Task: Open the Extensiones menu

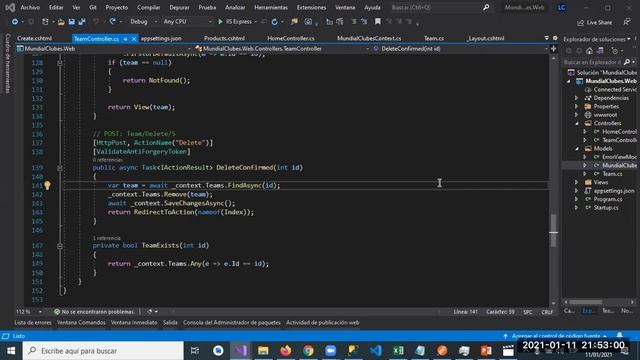Action: (x=311, y=7)
